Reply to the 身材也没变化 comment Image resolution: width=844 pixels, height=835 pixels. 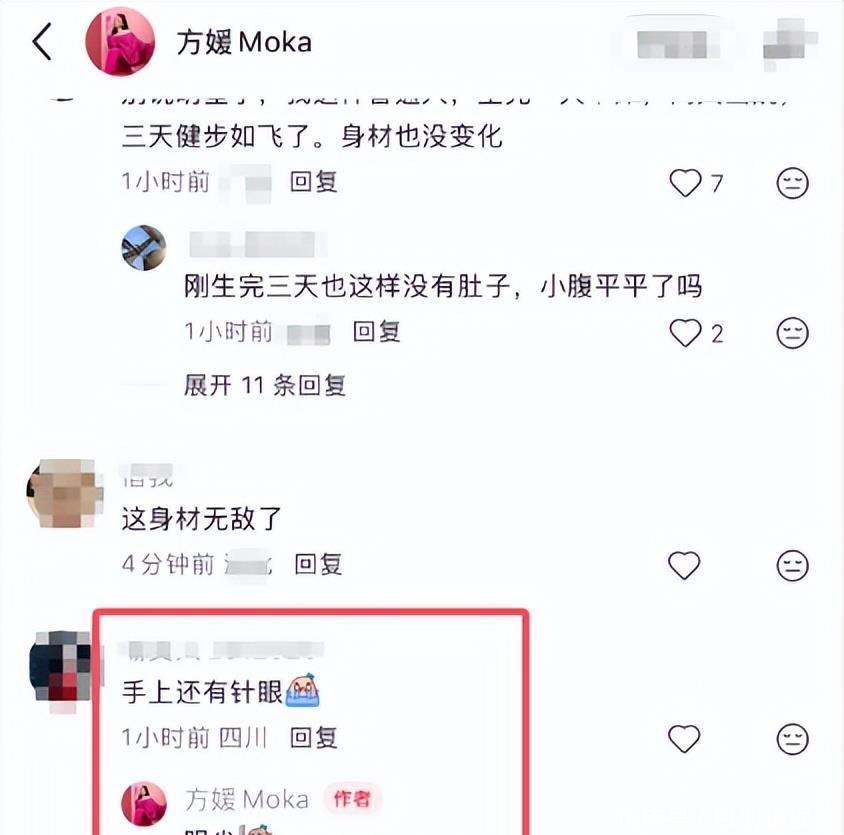(314, 182)
